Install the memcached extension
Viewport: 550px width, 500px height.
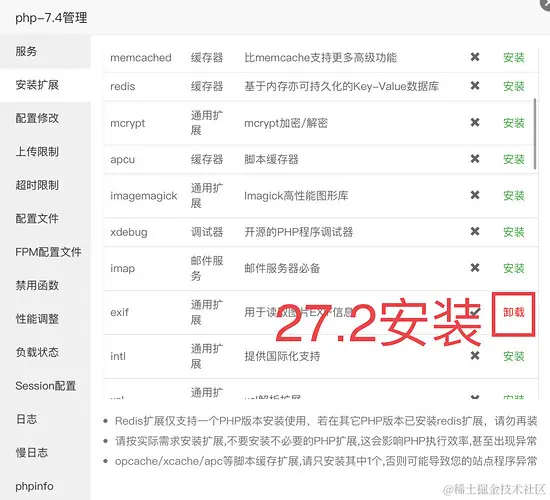click(x=514, y=58)
